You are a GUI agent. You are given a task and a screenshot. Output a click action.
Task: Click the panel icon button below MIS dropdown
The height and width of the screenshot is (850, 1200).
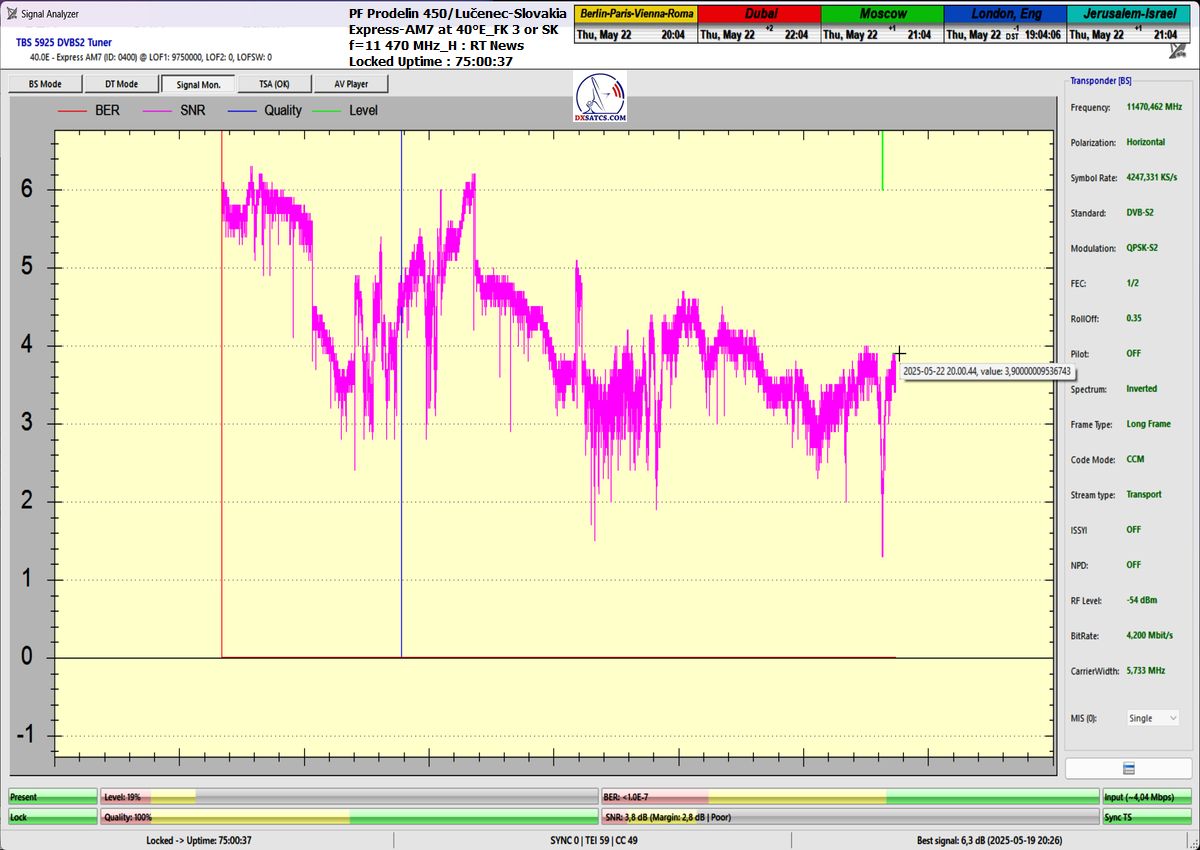point(1128,768)
